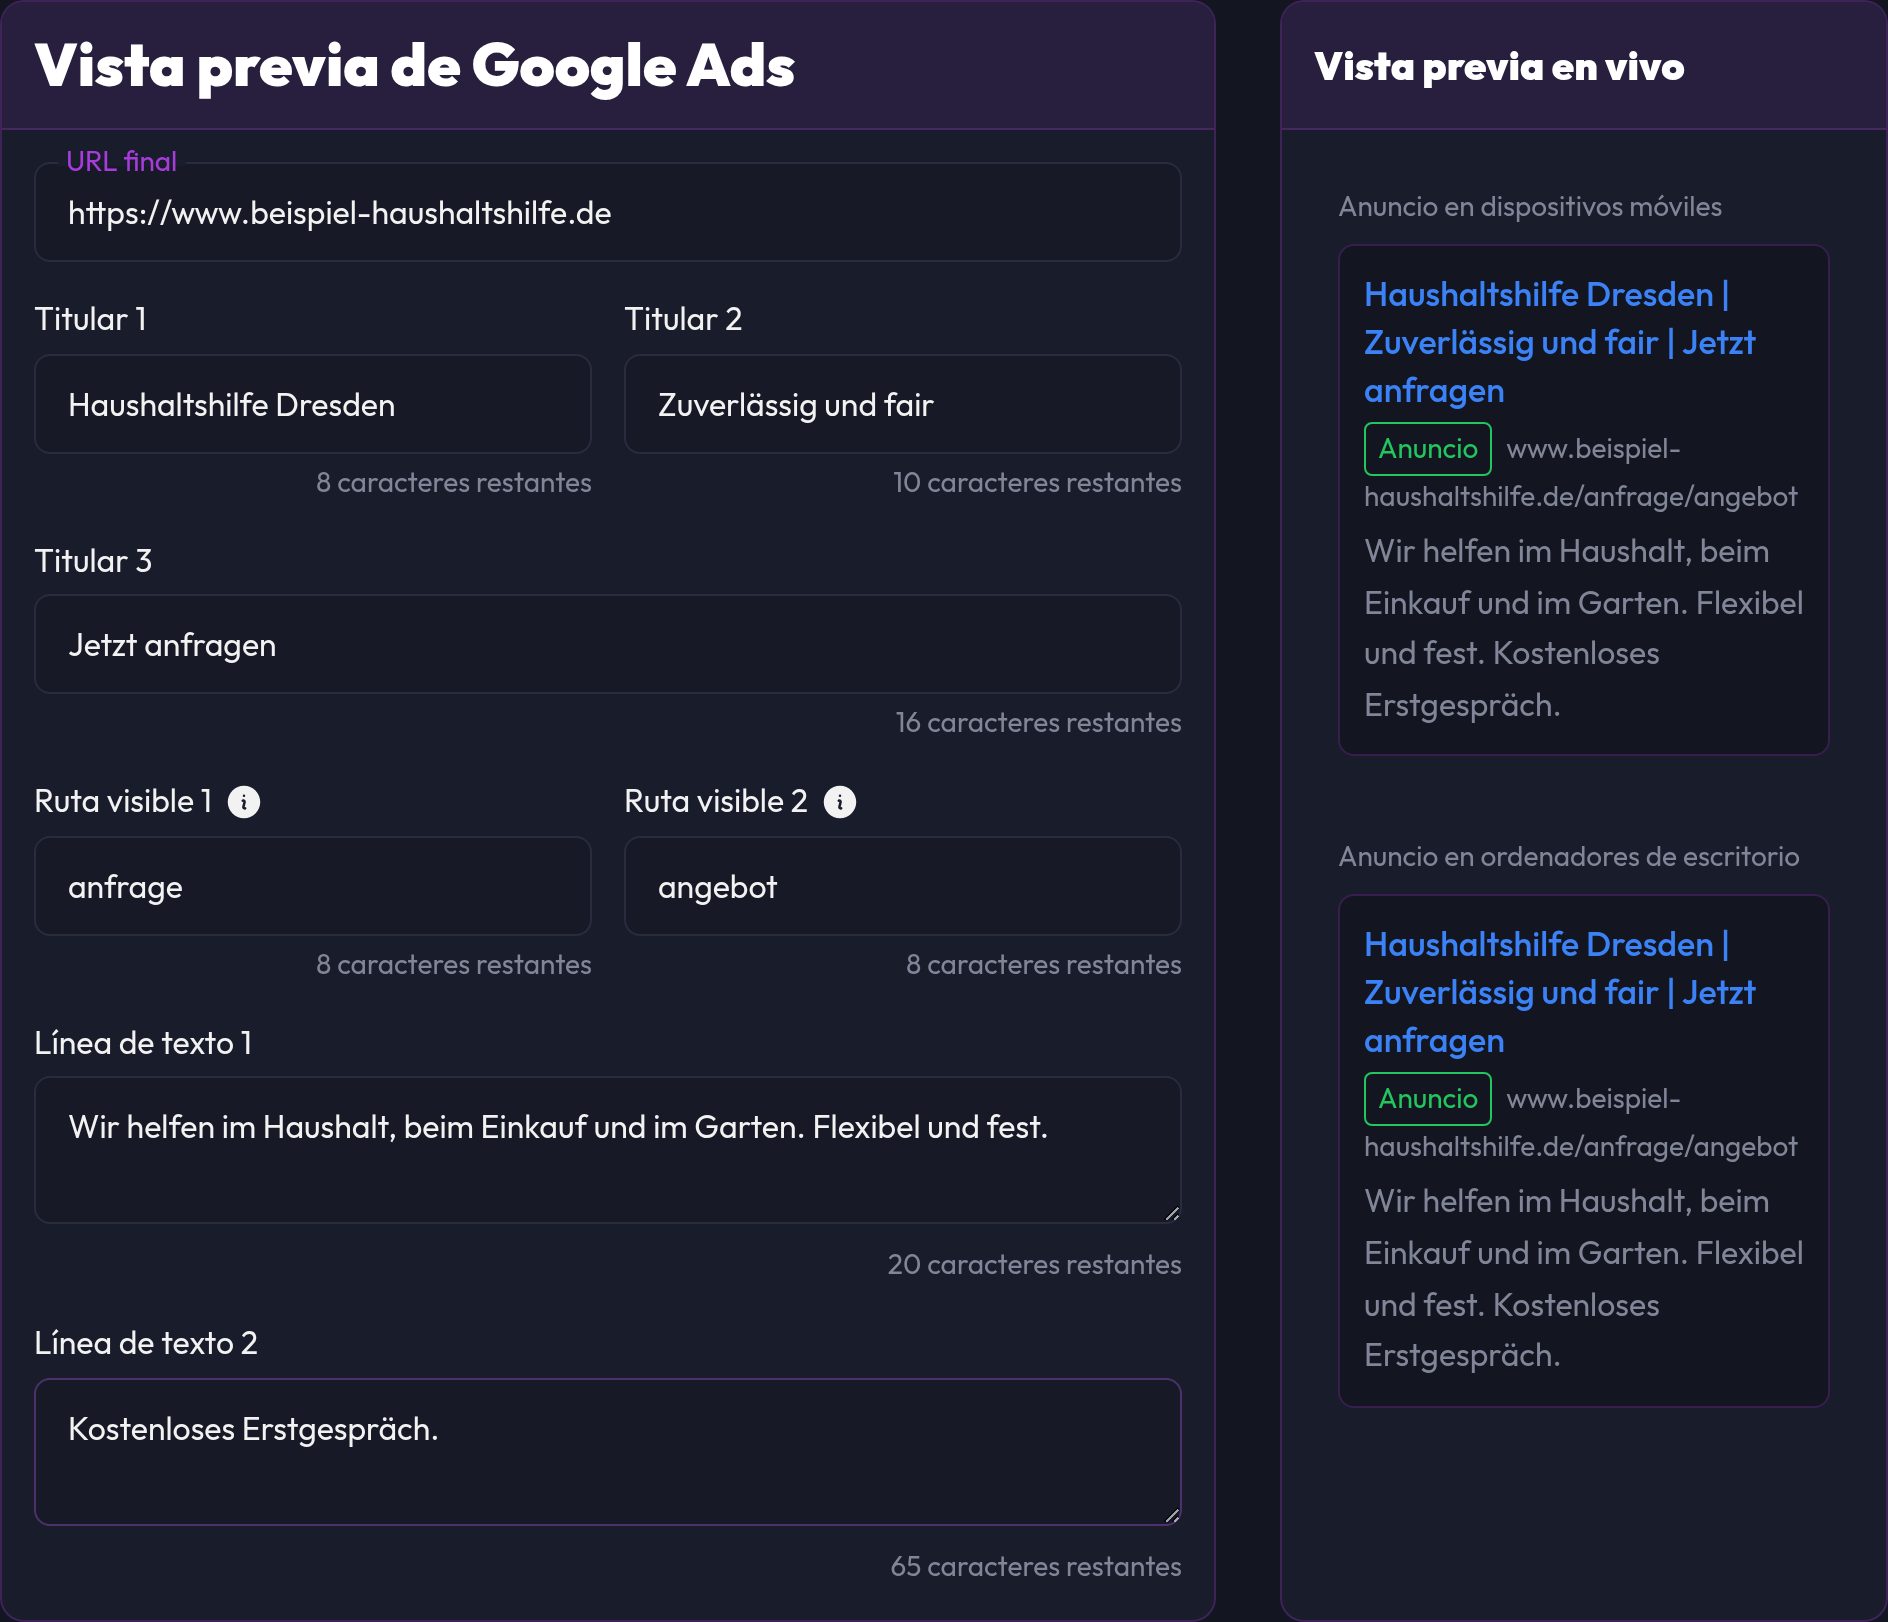Click the desktop ad description text

[1584, 1278]
